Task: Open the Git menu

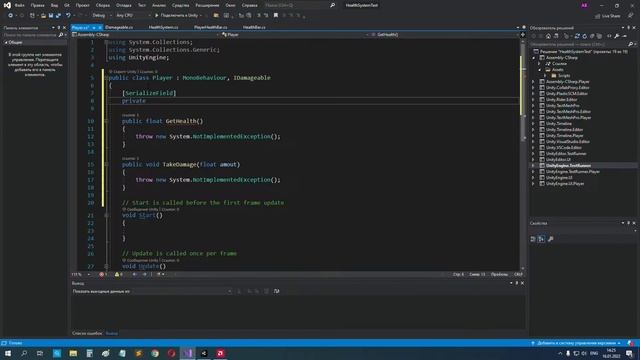Action: point(67,5)
